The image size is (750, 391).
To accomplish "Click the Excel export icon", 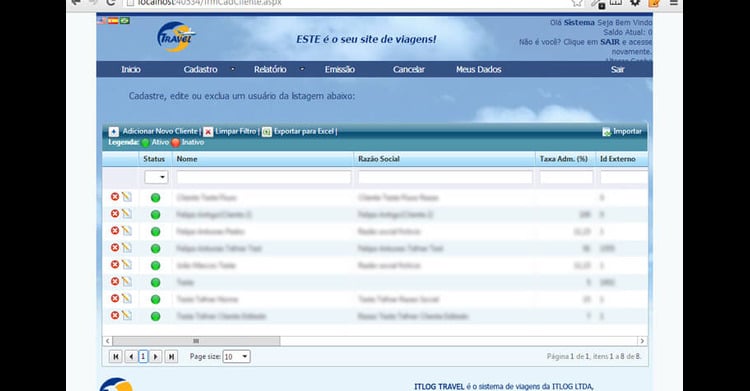I will (267, 132).
